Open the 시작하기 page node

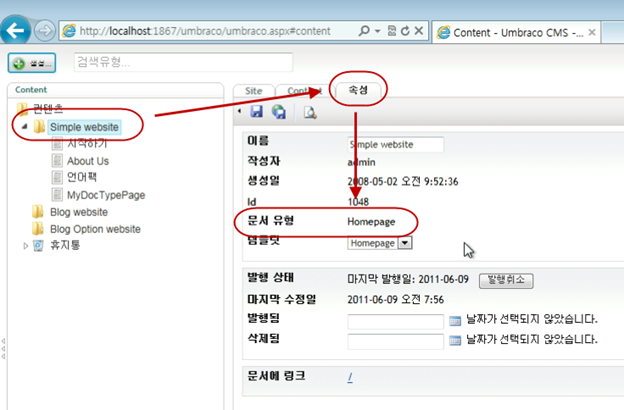coord(87,143)
